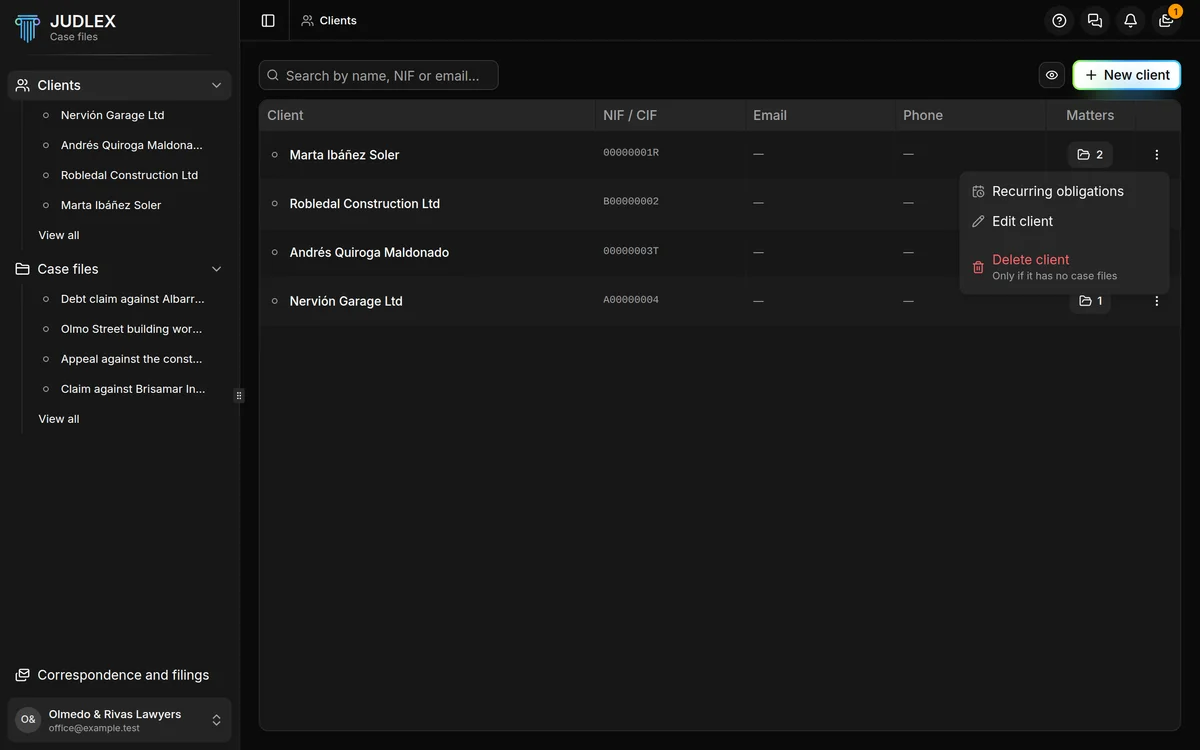Open Olmo Street building wor... case file
The height and width of the screenshot is (750, 1200).
click(x=131, y=329)
